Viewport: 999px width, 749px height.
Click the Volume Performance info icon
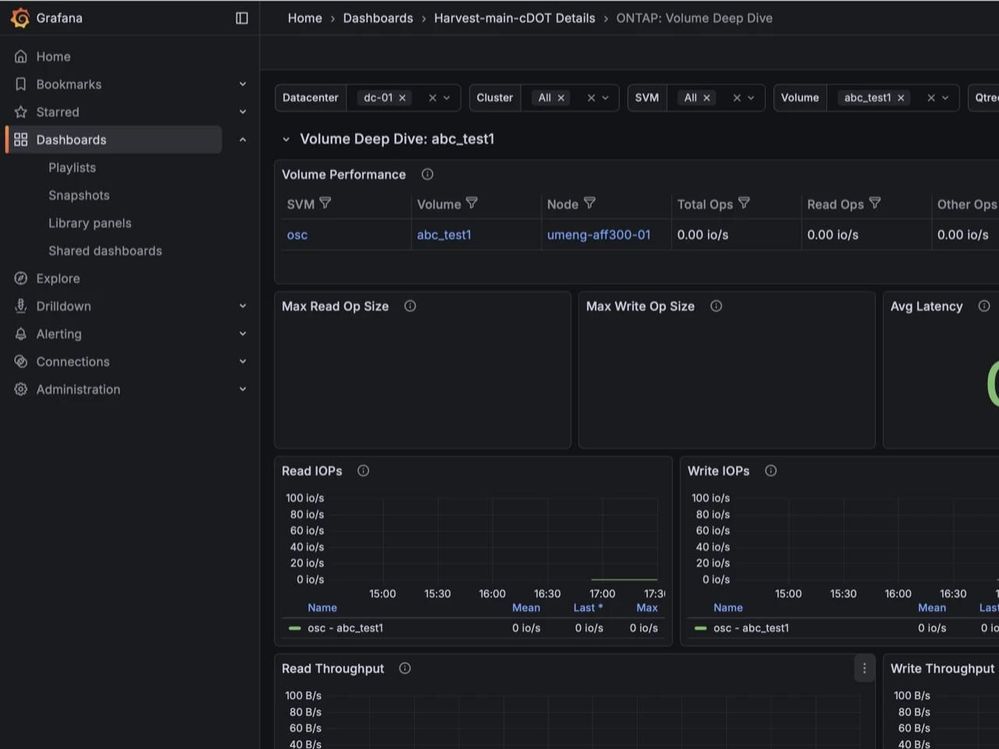[428, 174]
